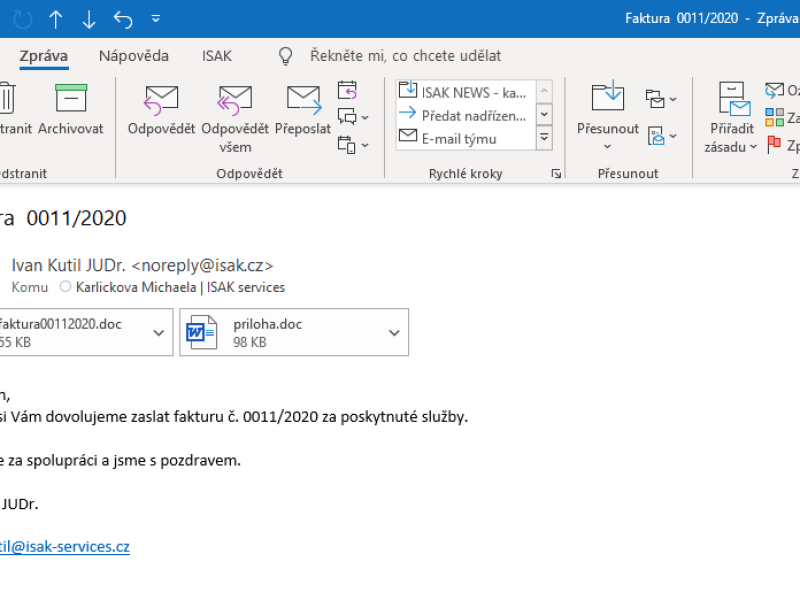Click the greyed refresh icon in title bar

tap(22, 19)
